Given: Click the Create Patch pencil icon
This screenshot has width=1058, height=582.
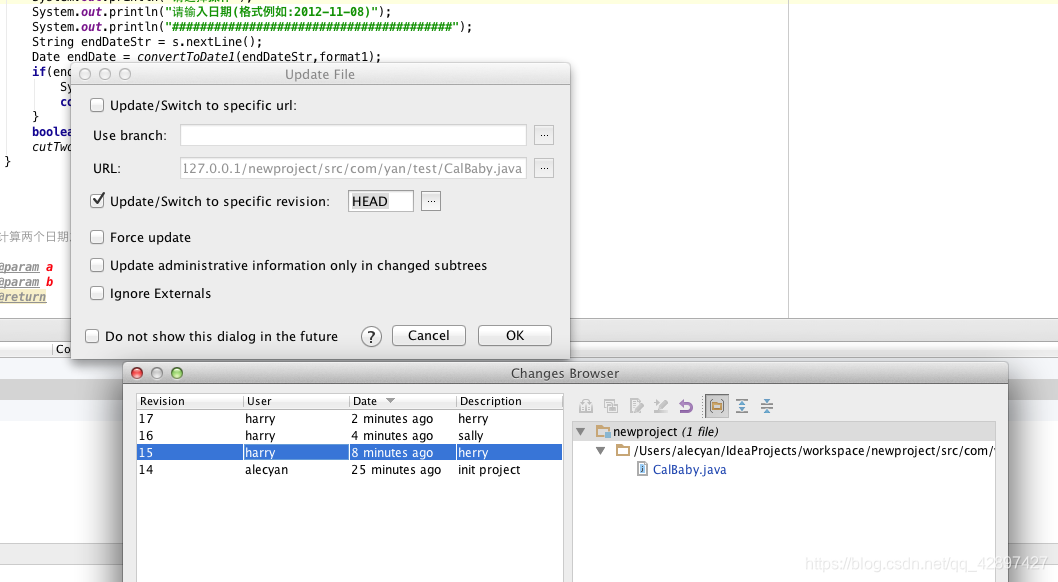Looking at the screenshot, I should pos(661,406).
